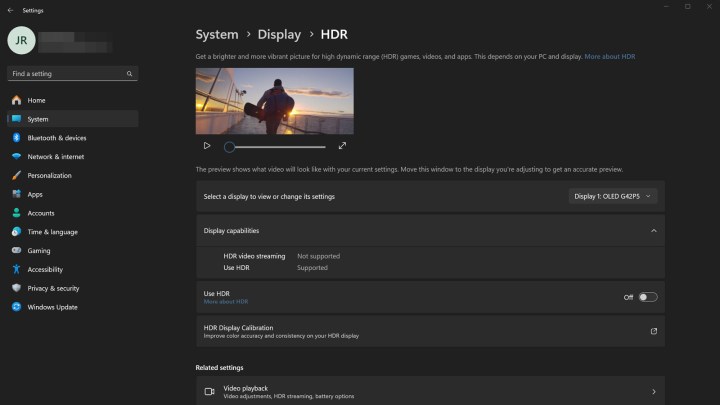Click the Home house icon

pos(17,100)
